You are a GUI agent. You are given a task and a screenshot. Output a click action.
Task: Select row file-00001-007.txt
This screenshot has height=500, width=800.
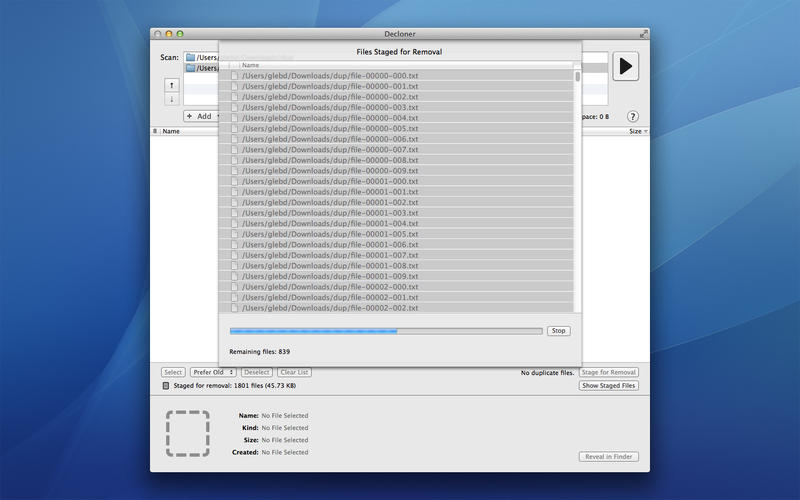396,255
